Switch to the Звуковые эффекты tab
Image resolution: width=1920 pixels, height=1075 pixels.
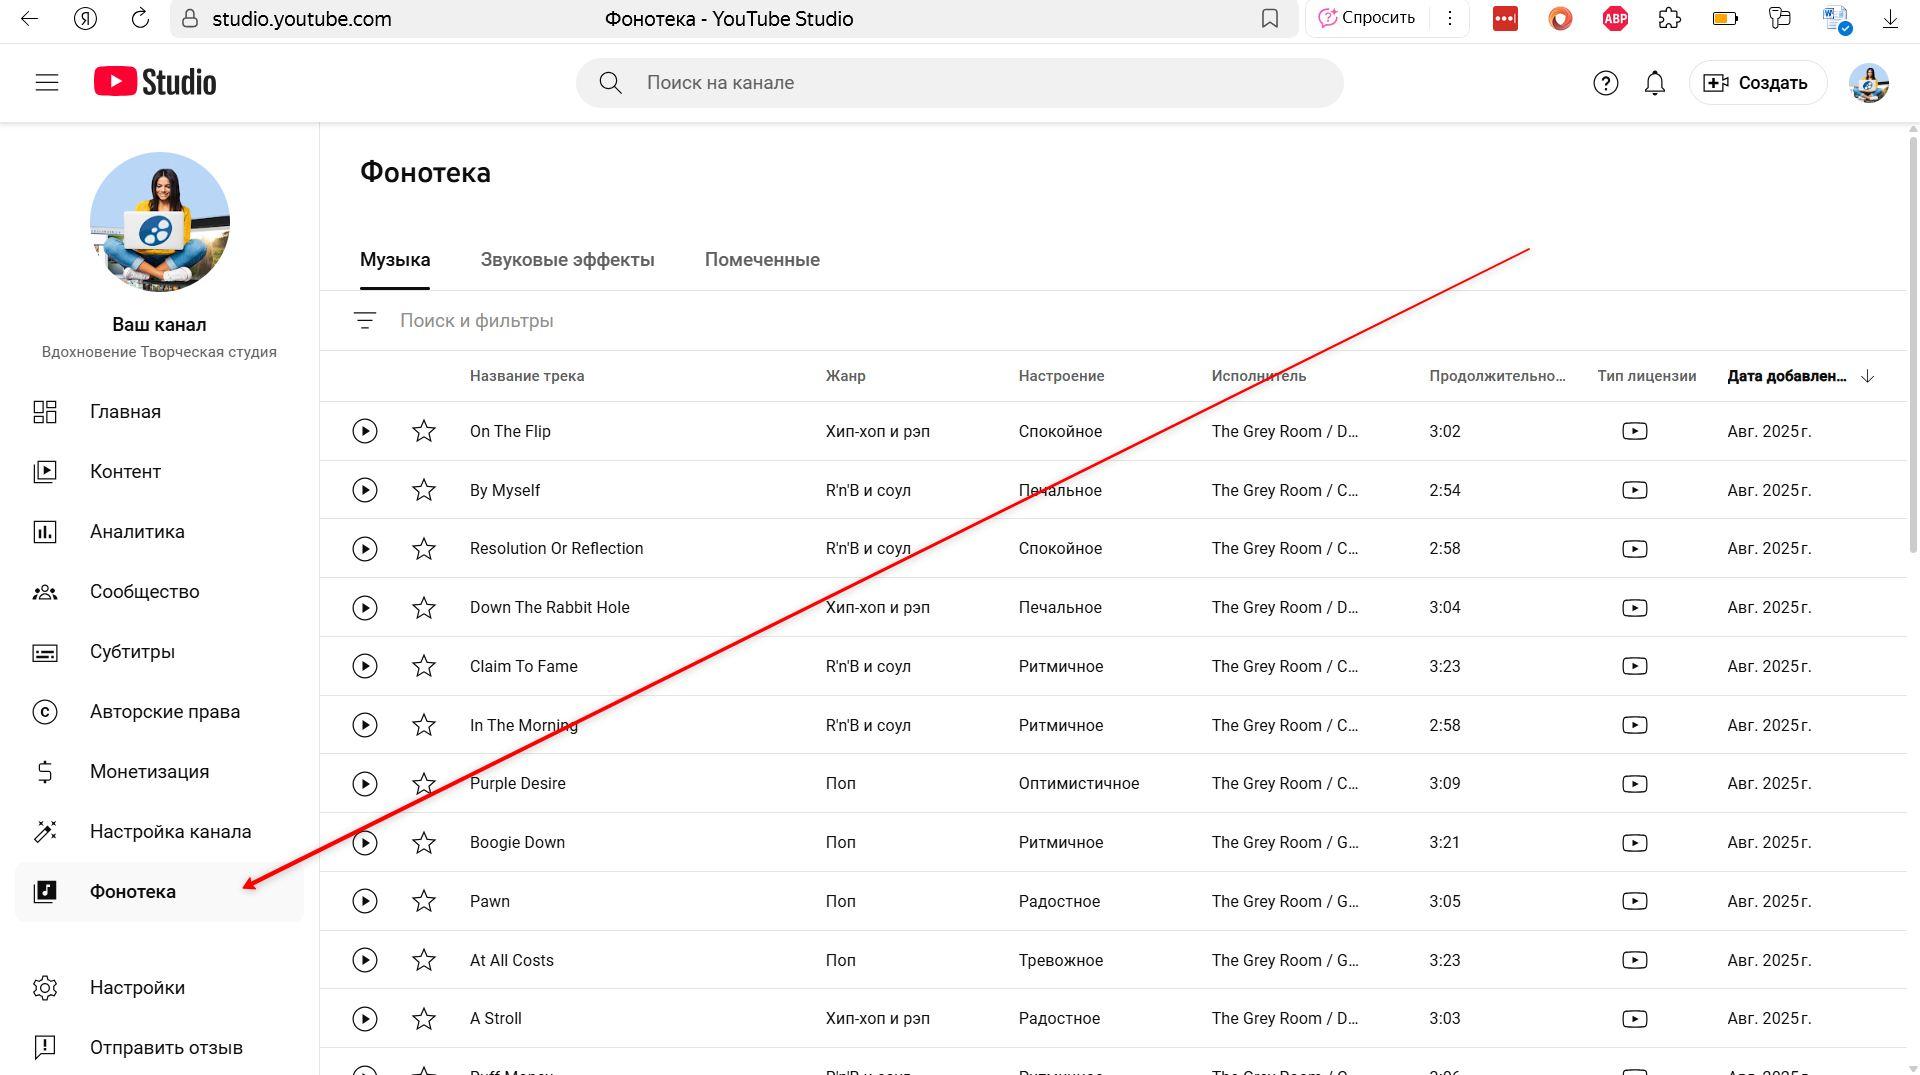tap(567, 260)
